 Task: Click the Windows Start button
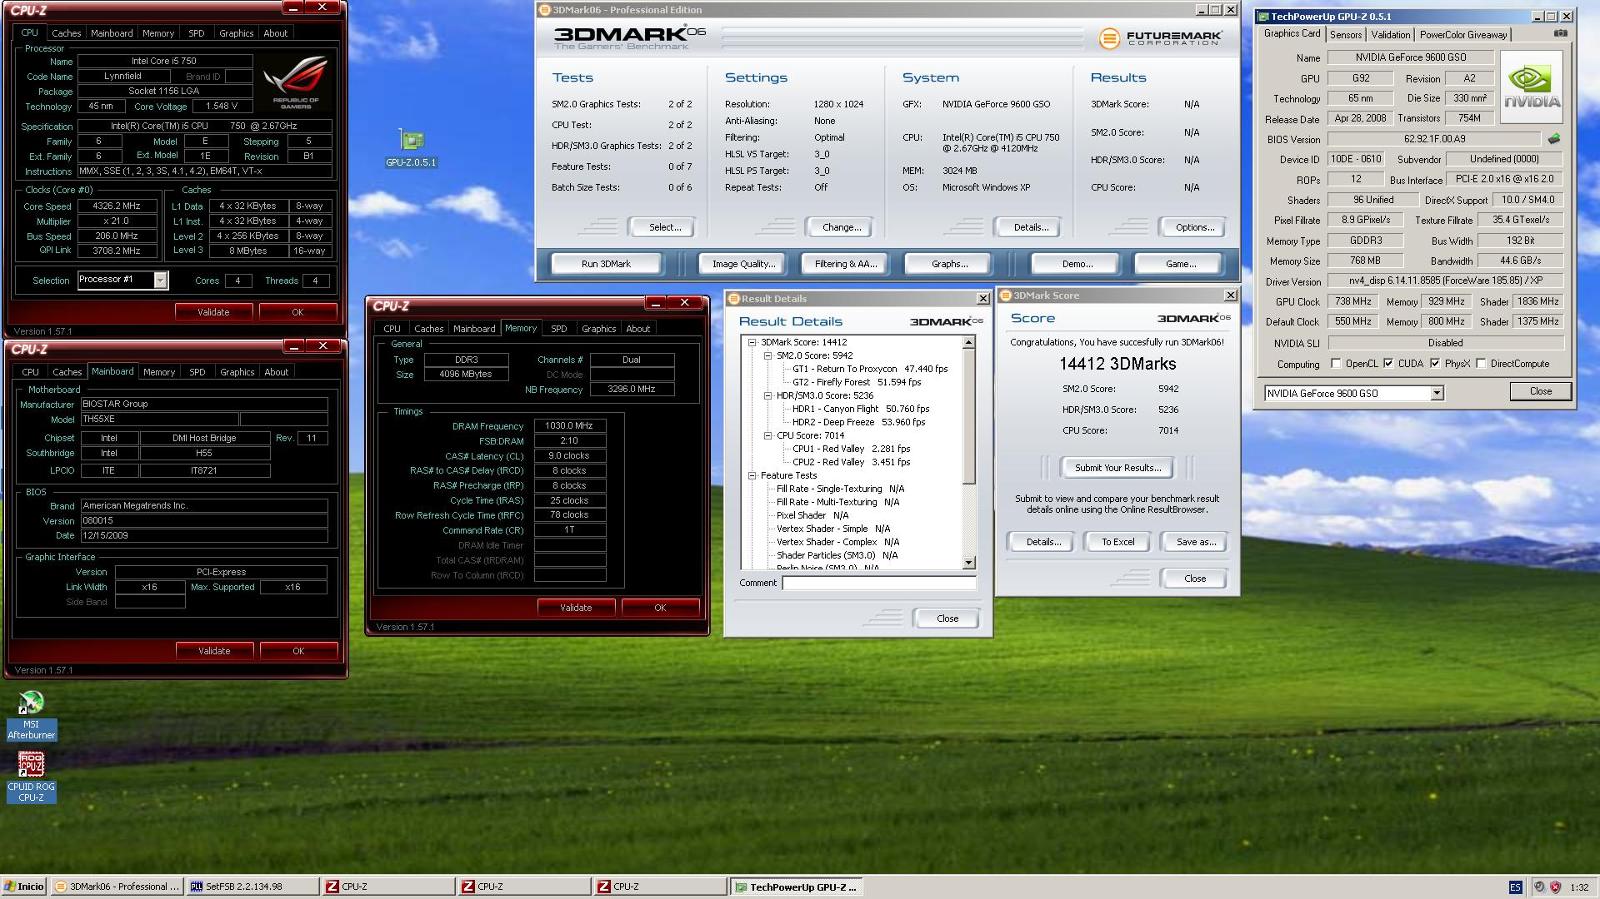[24, 886]
